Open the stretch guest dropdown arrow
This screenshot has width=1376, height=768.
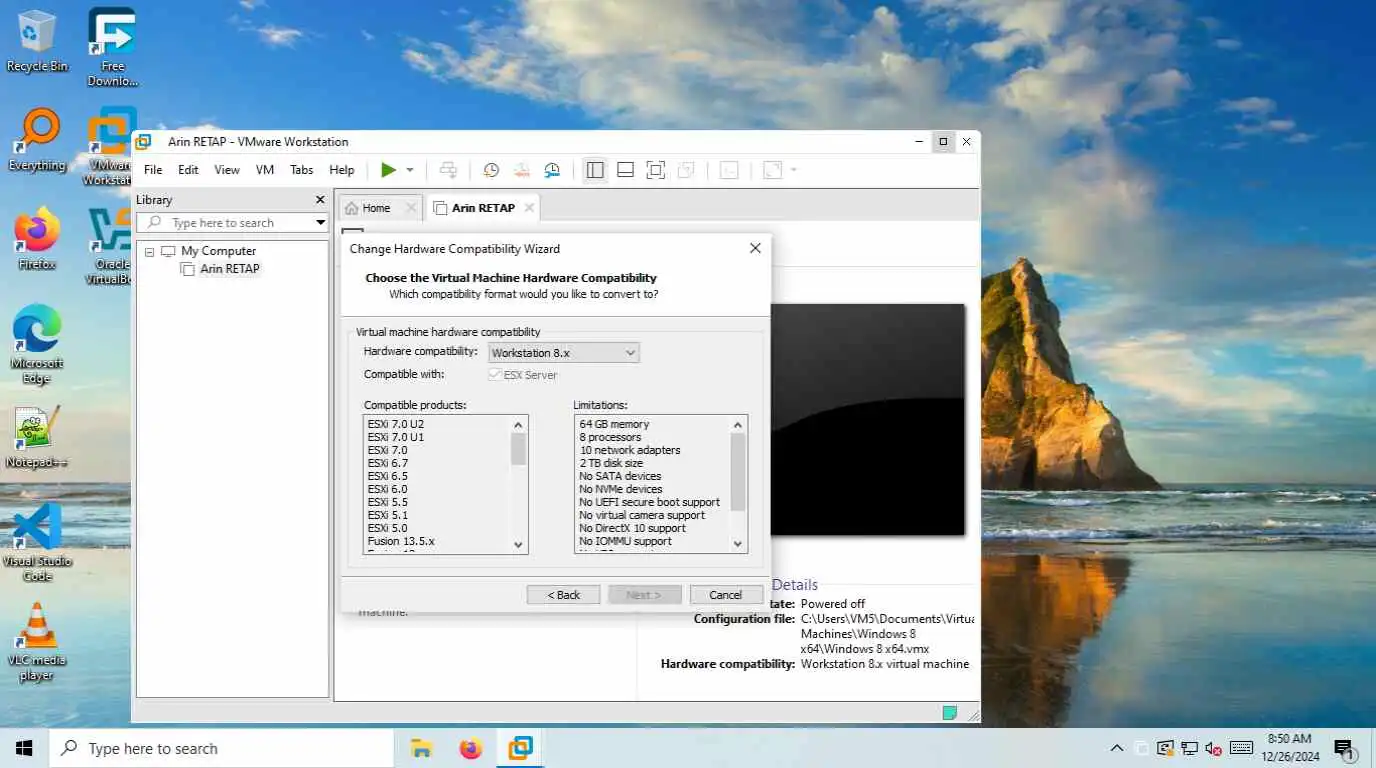point(794,170)
